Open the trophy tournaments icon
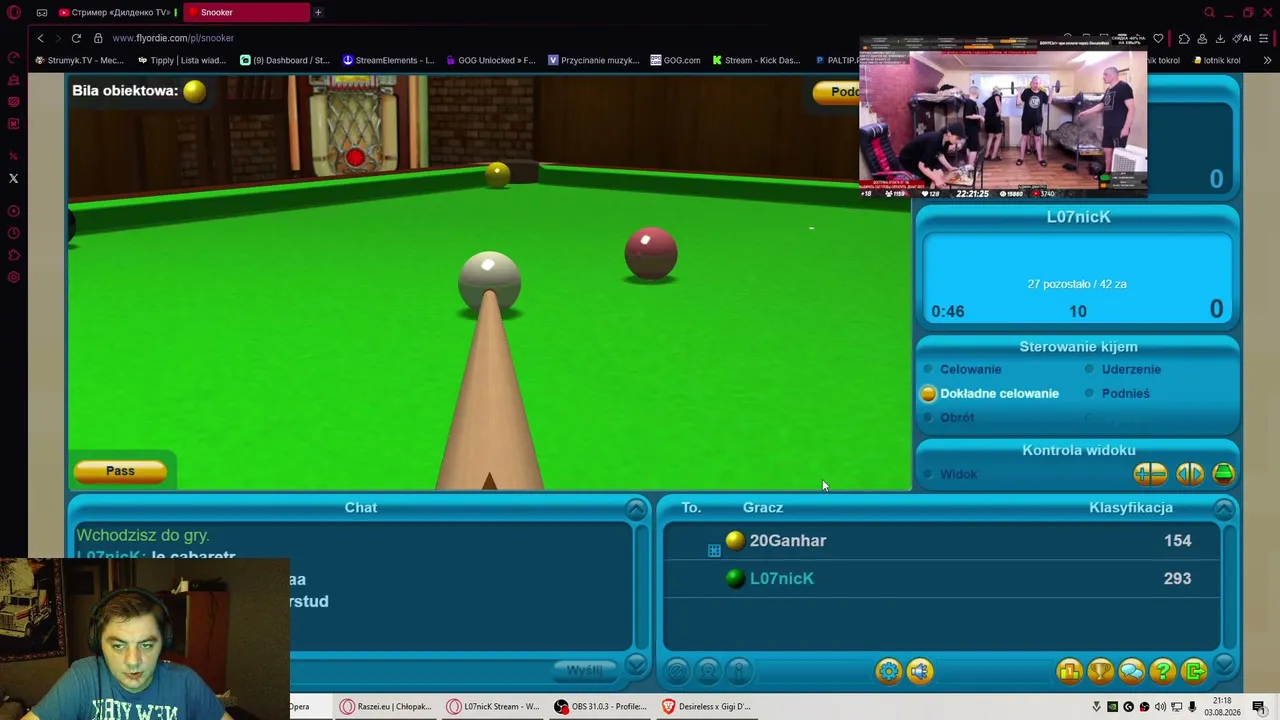 click(1100, 671)
